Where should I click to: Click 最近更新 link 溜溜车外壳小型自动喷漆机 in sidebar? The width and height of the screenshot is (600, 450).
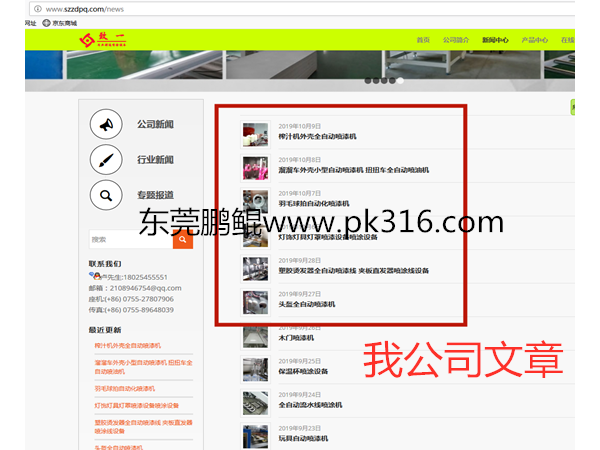tap(143, 367)
